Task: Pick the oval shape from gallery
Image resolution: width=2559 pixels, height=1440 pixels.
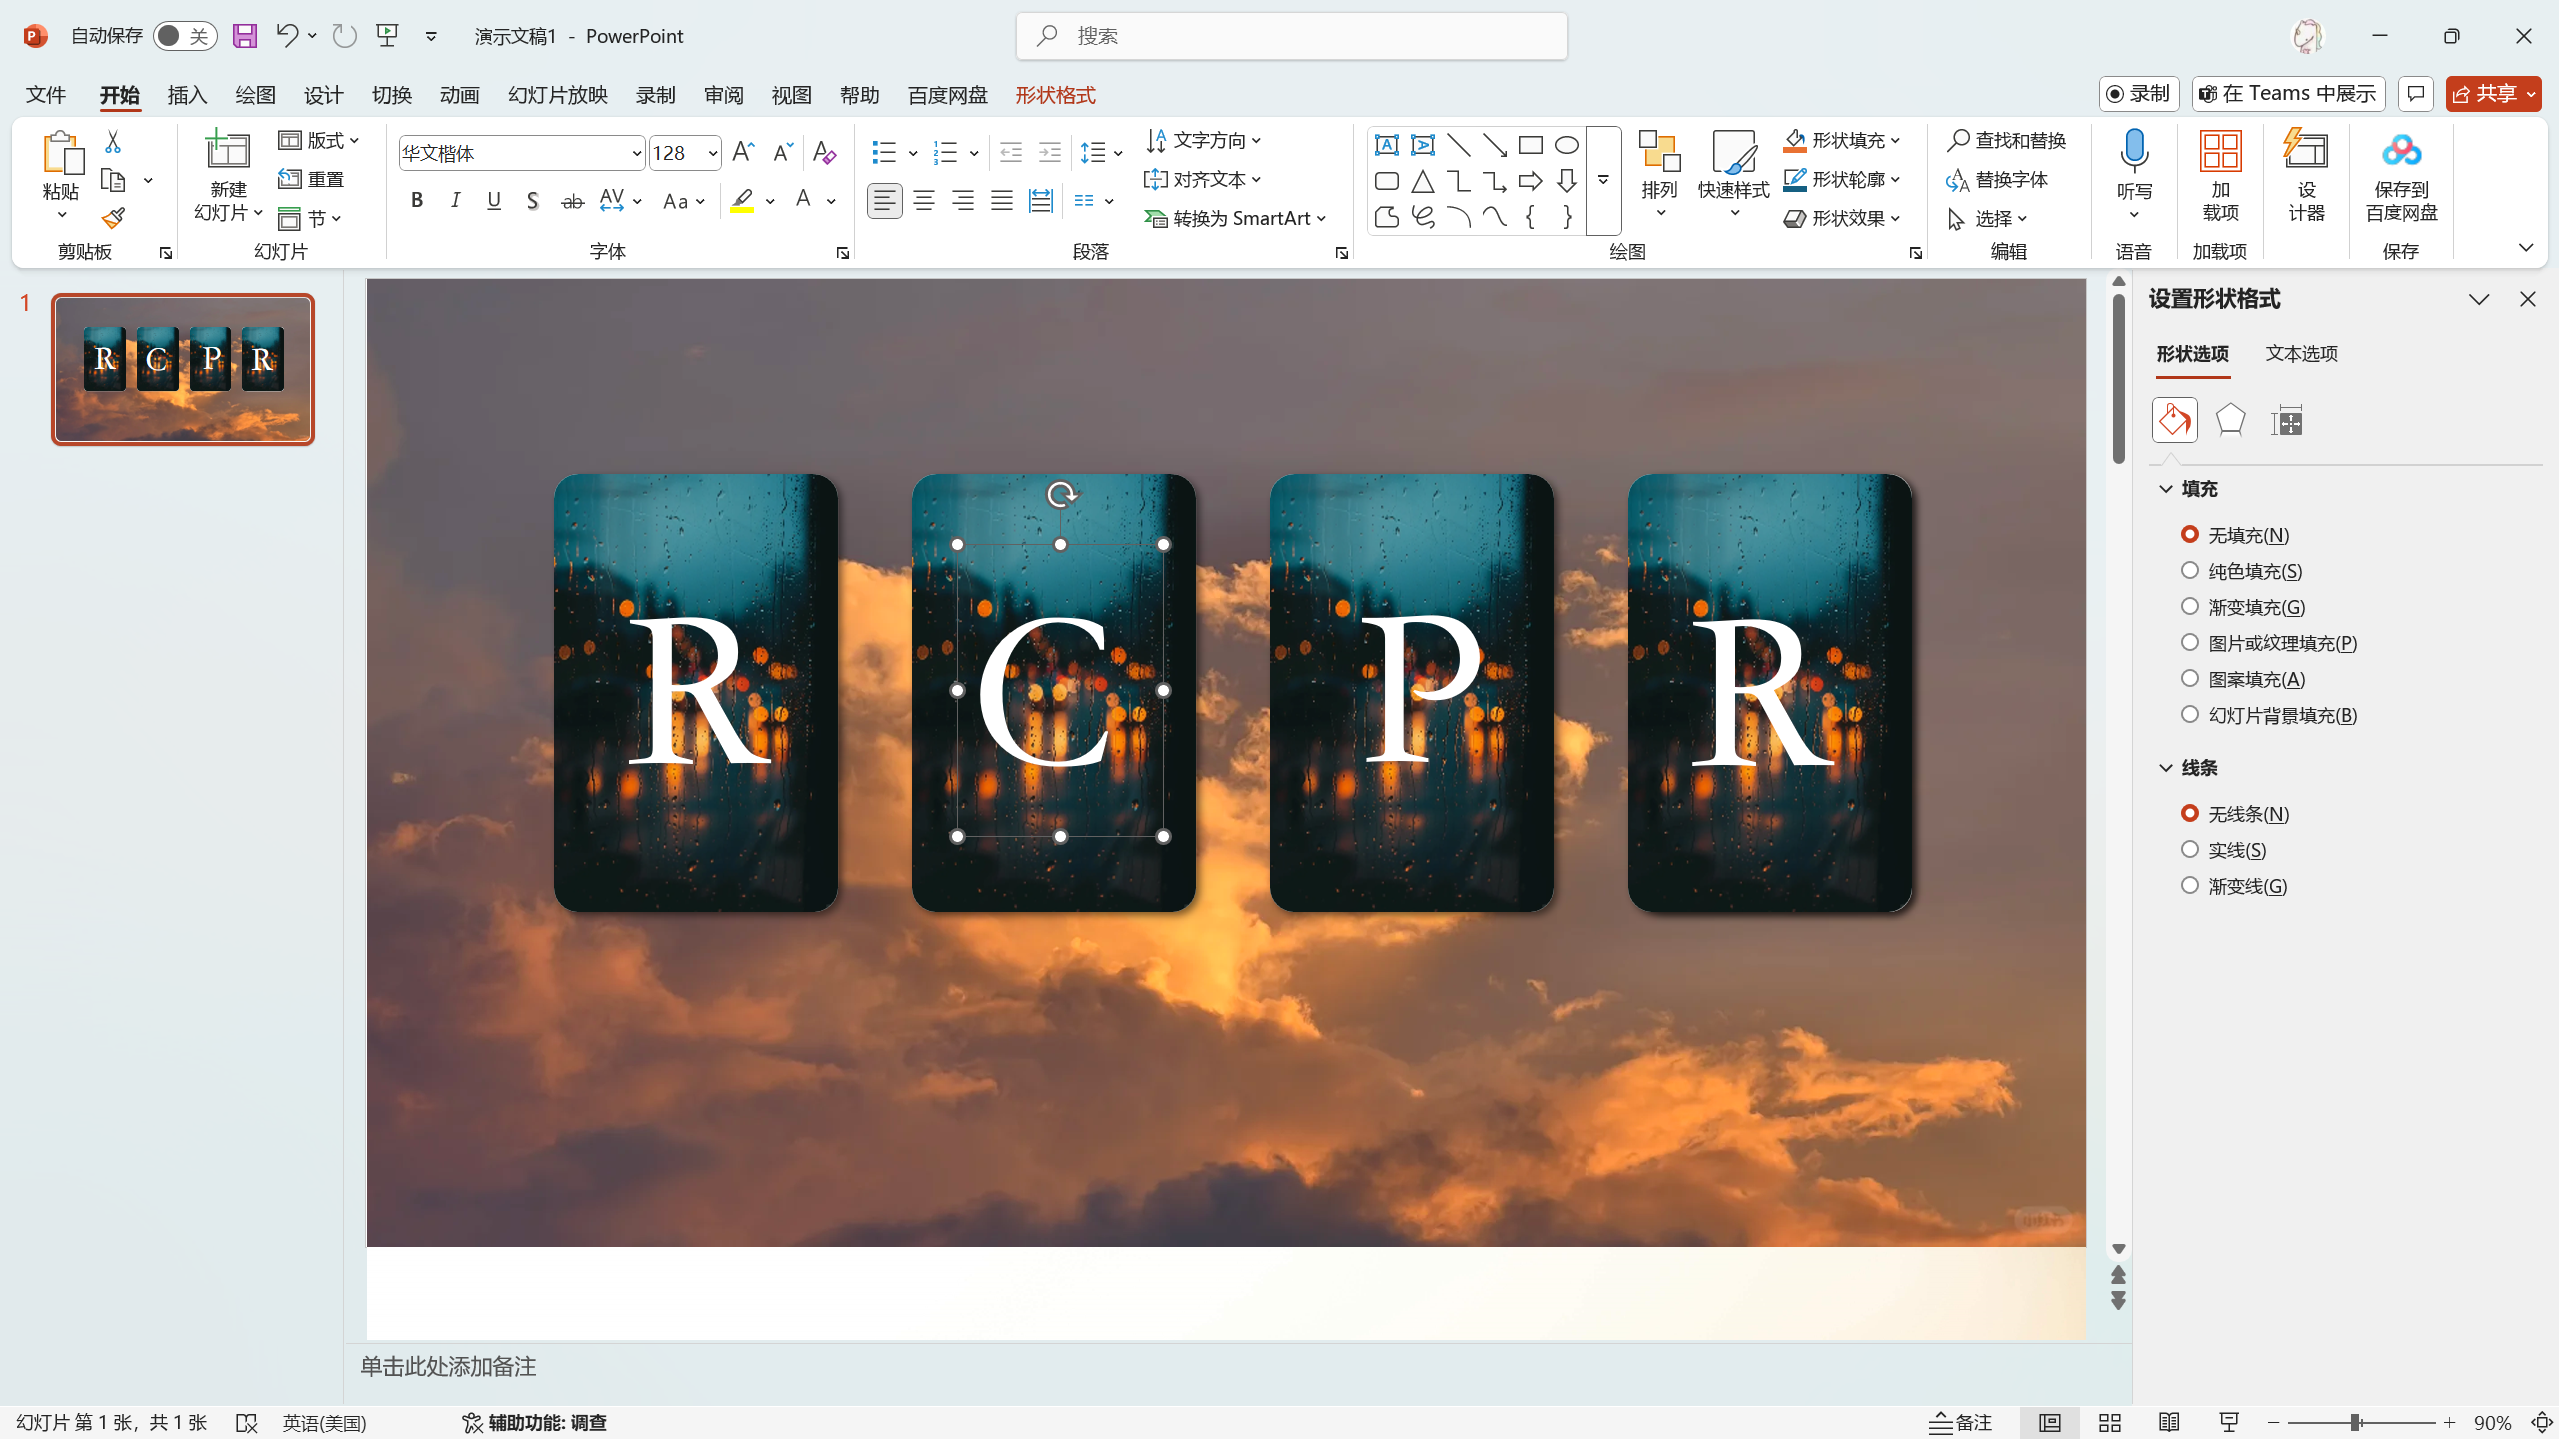Action: (x=1567, y=145)
